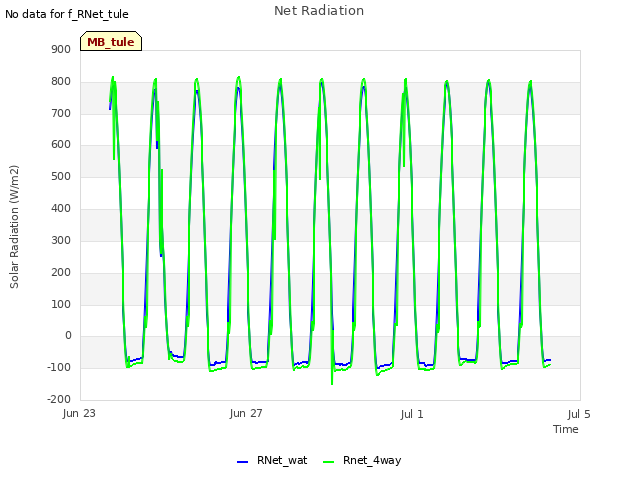Screen dimensions: 640x480
Task: Click the green Rnet_4way legend swatch
Action: [328, 462]
